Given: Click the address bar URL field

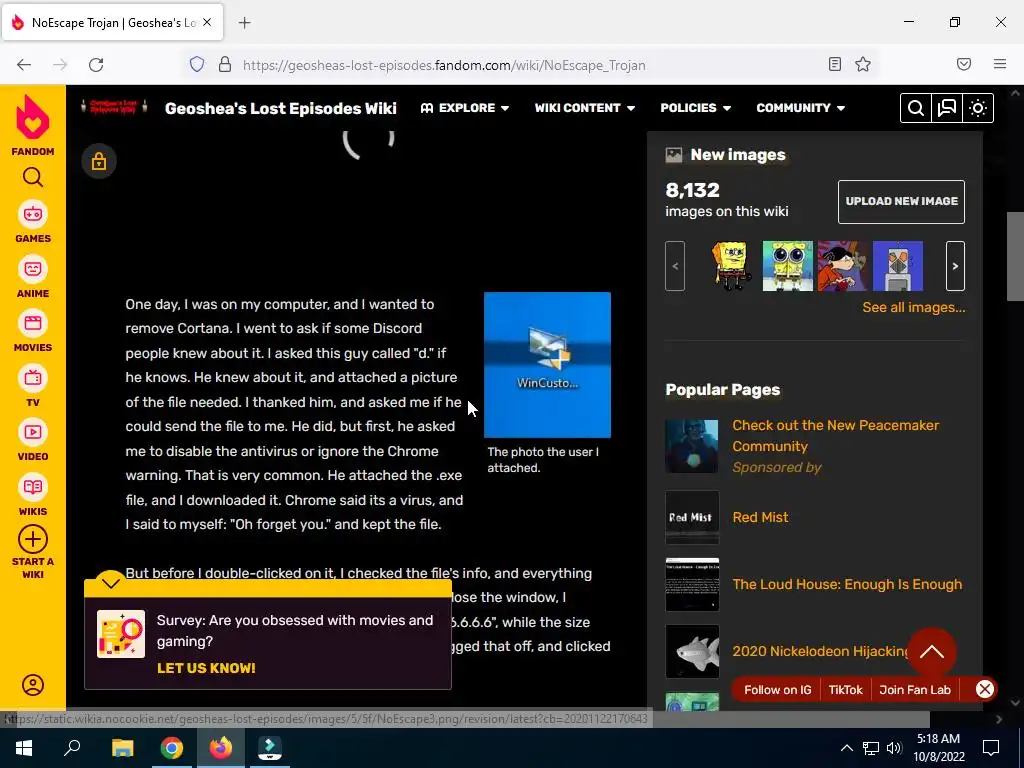Looking at the screenshot, I should point(444,65).
